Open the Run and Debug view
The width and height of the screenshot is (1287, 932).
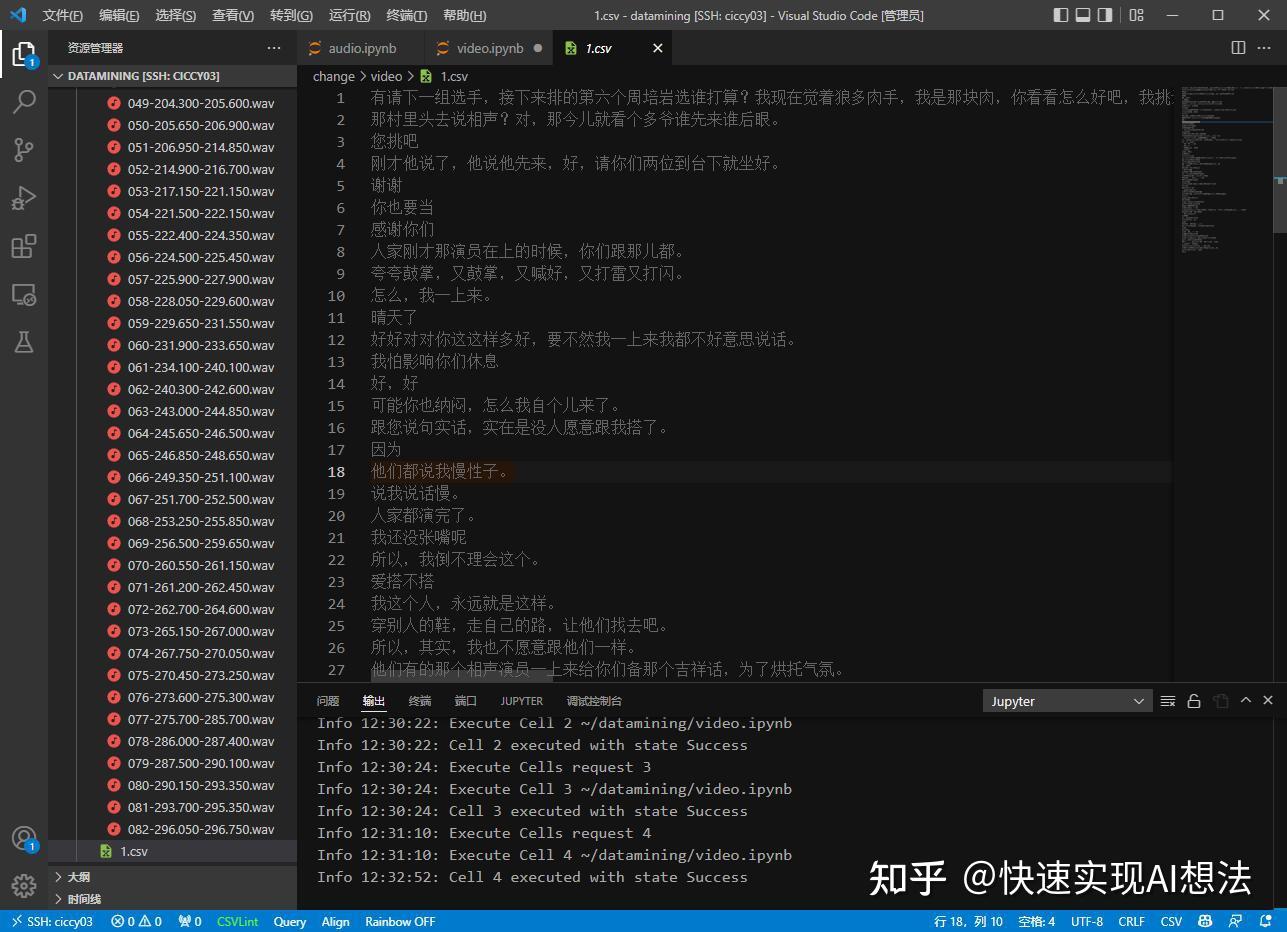24,197
